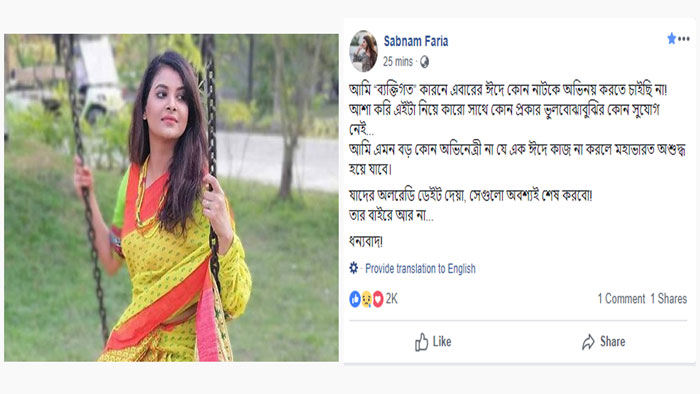Viewport: 700px width, 394px height.
Task: Click the ধন্যবাদ! line in the post
Action: (x=366, y=242)
